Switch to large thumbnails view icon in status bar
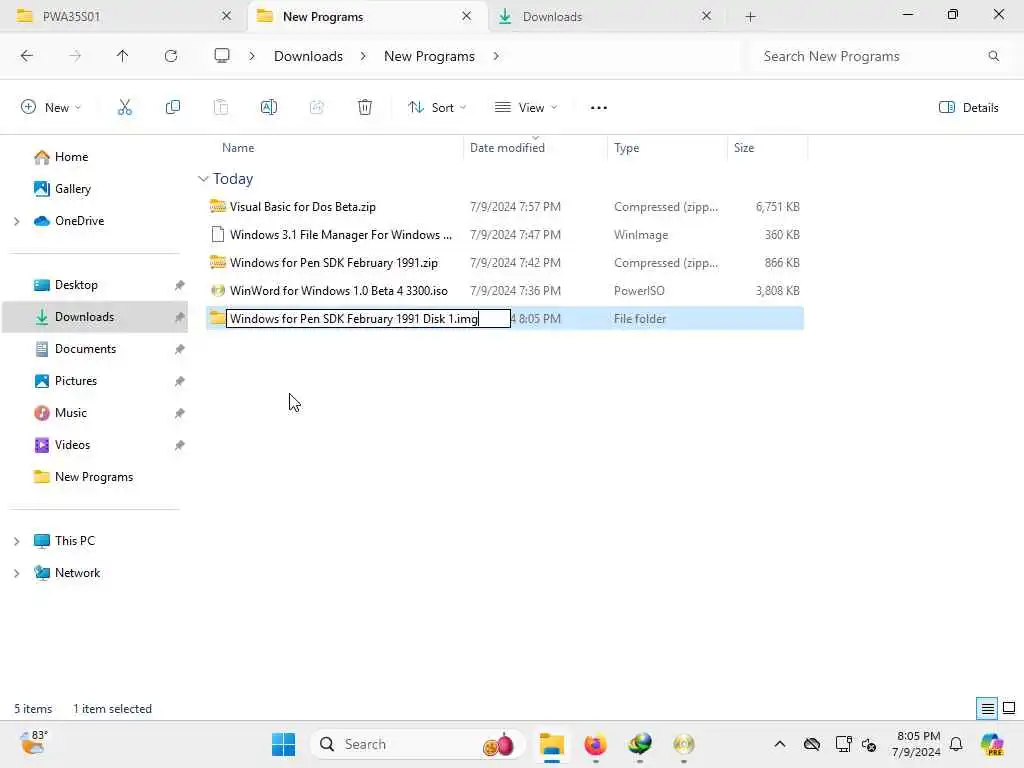 point(1009,709)
